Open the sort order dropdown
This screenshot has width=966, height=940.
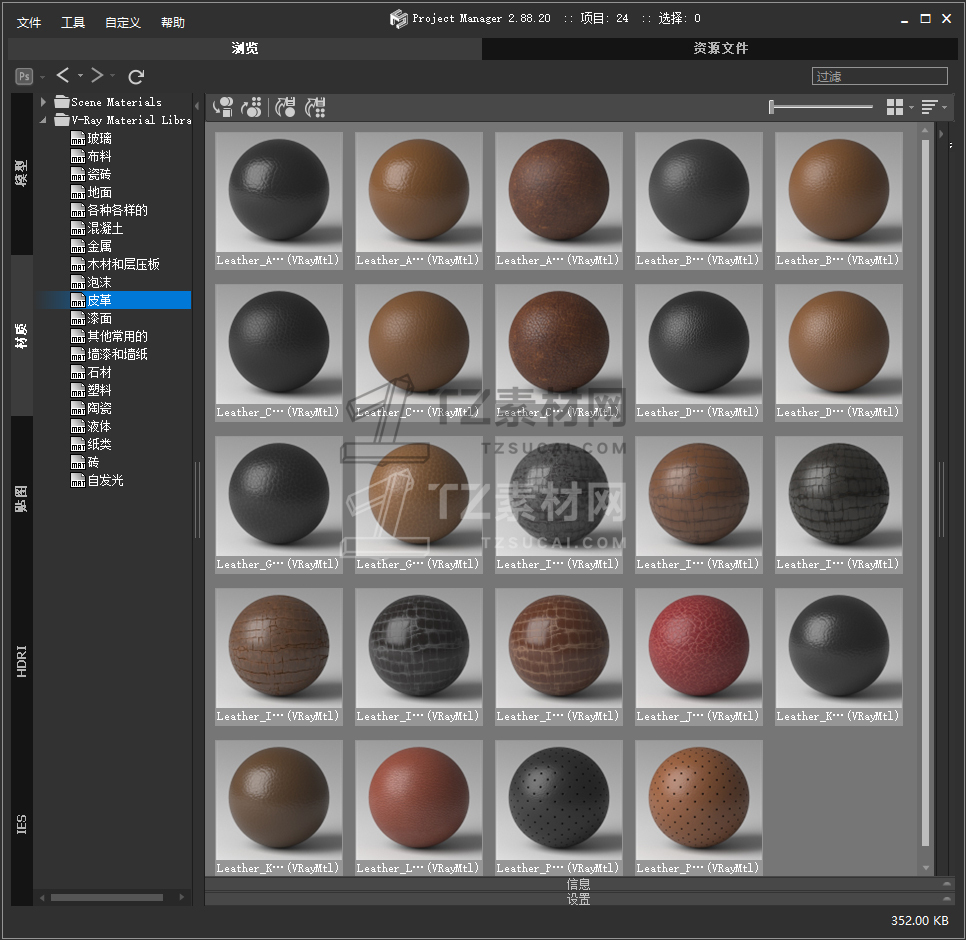(x=933, y=107)
